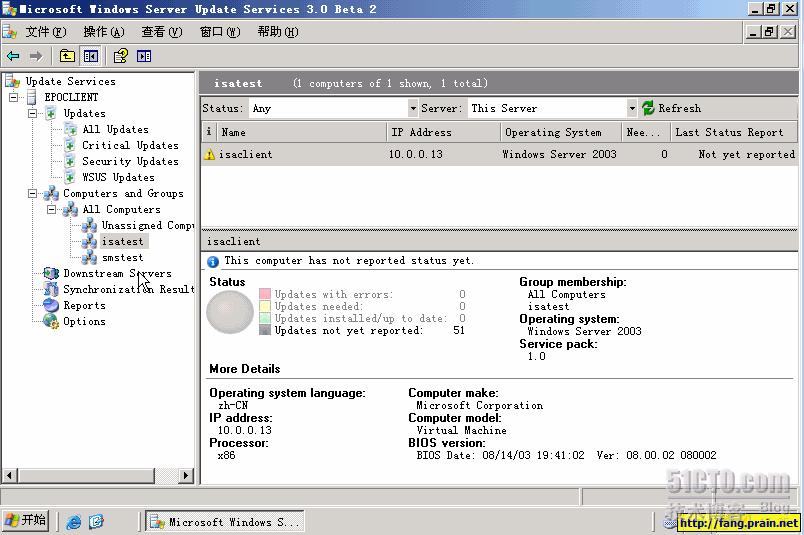Open the Status filter dropdown

pos(413,108)
